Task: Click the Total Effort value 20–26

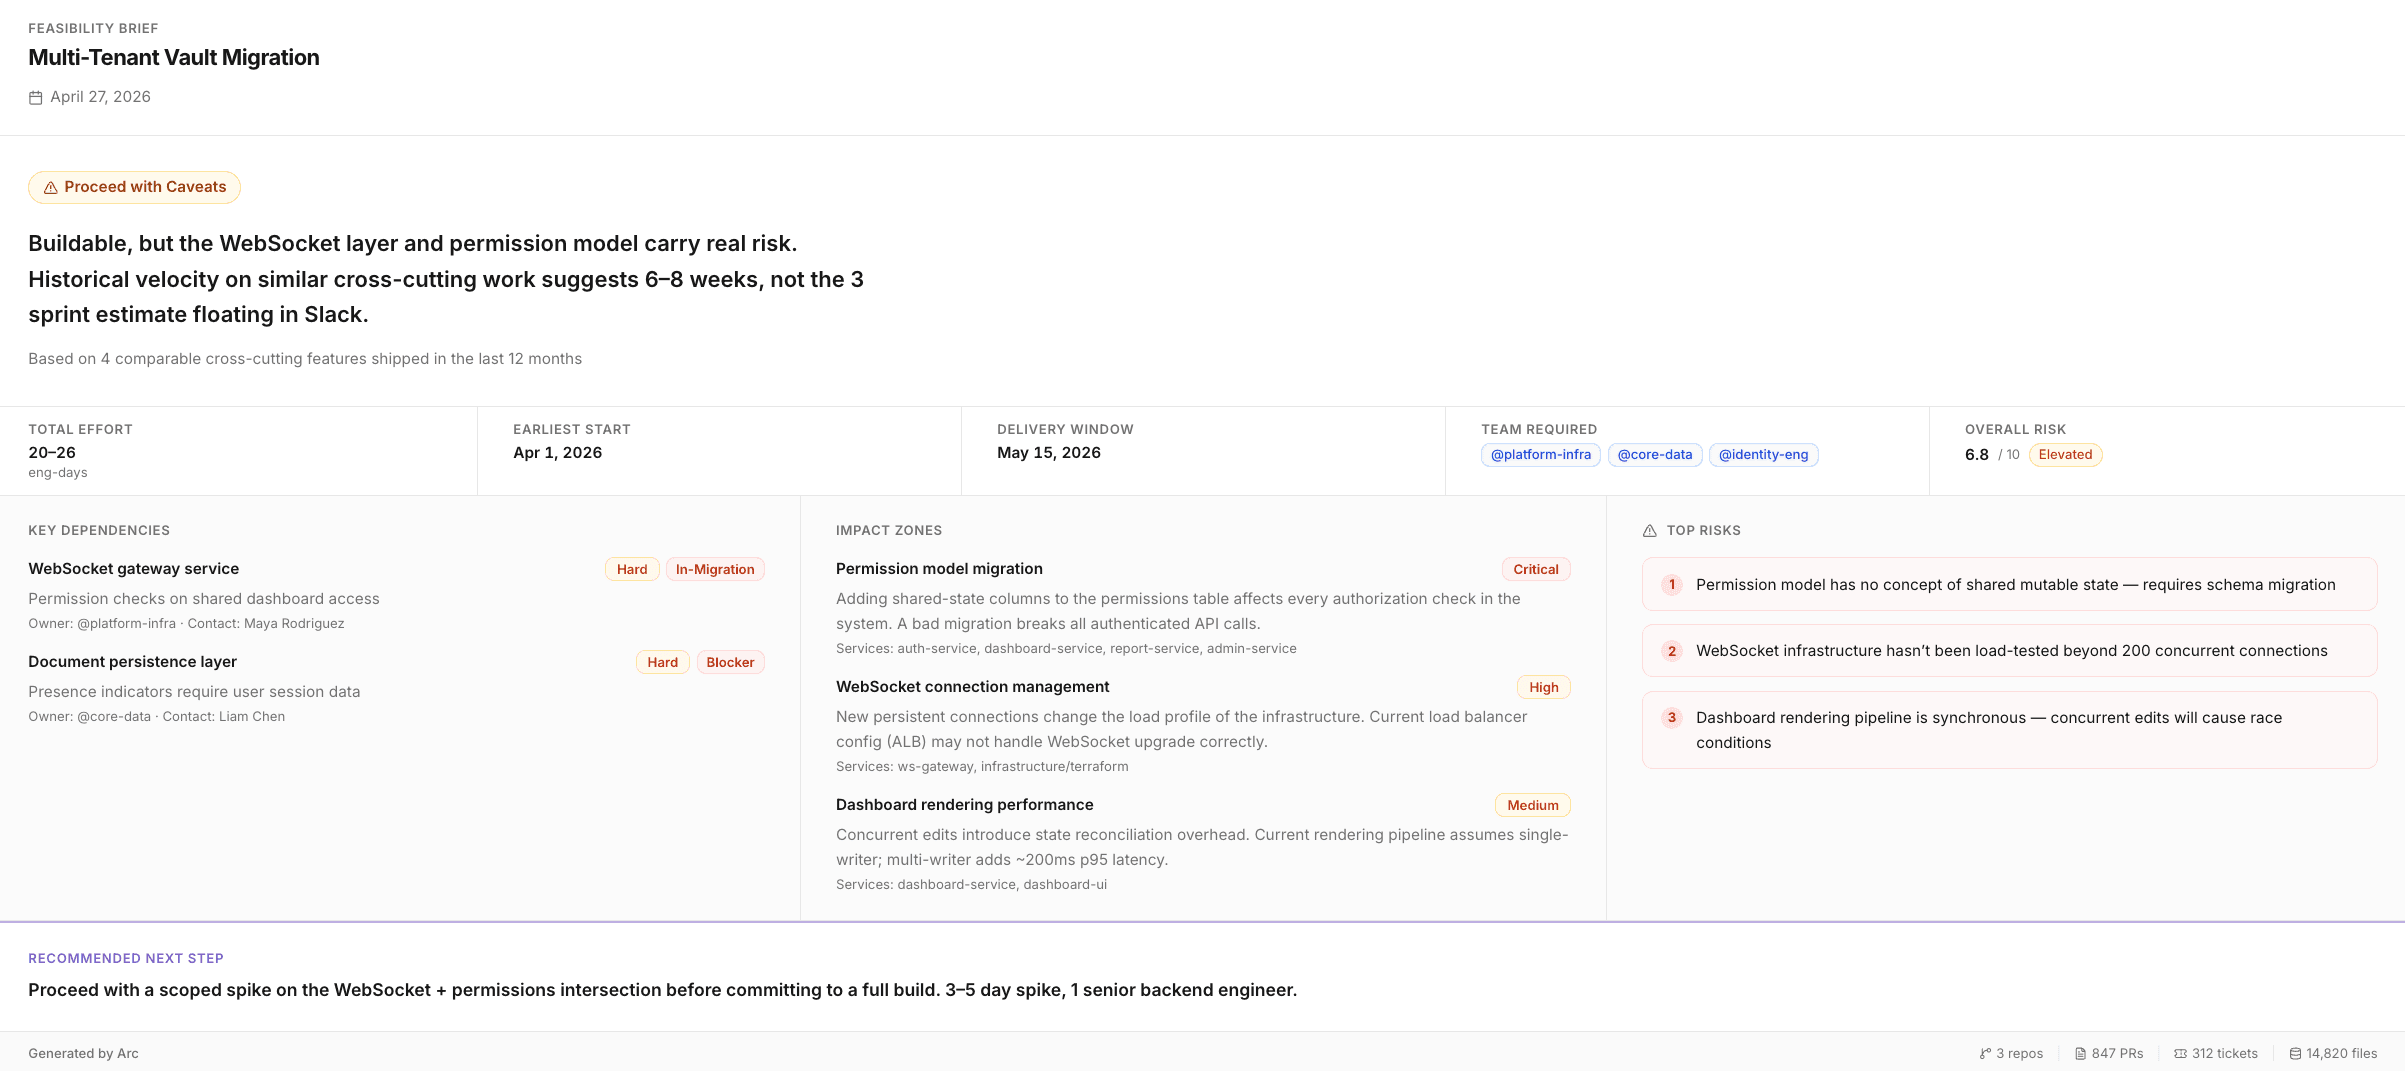Action: (x=52, y=453)
